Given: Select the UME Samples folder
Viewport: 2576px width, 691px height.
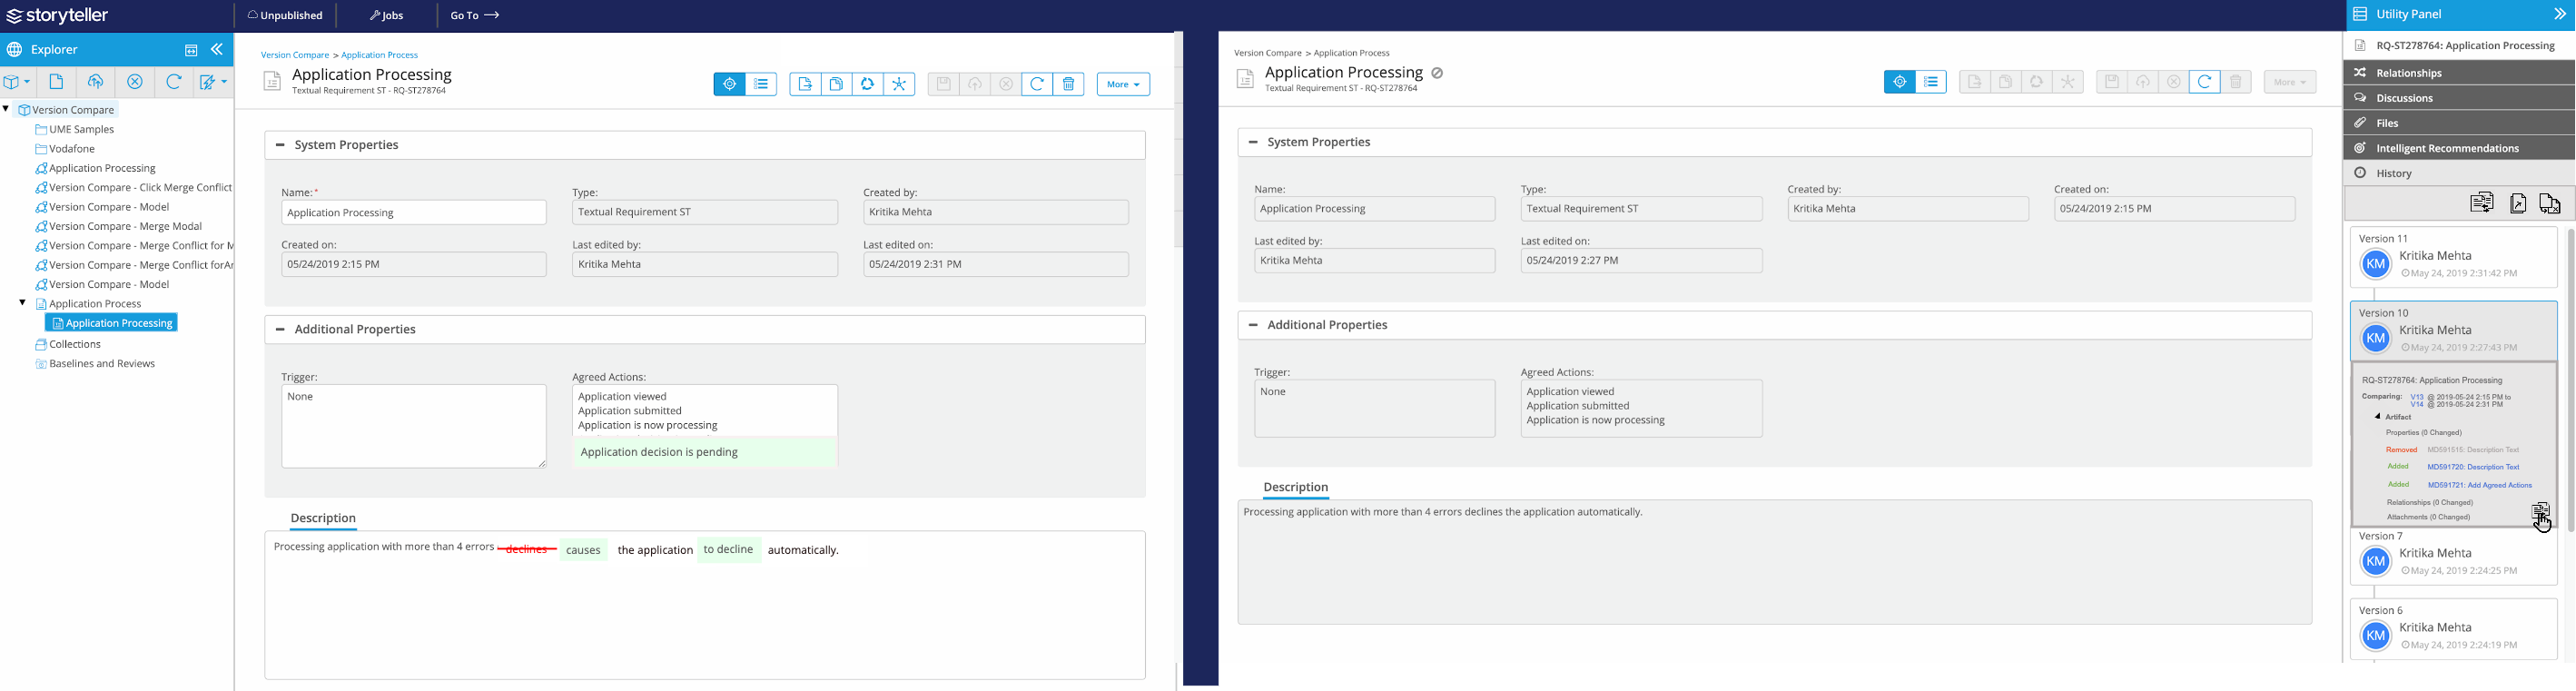Looking at the screenshot, I should pyautogui.click(x=75, y=129).
